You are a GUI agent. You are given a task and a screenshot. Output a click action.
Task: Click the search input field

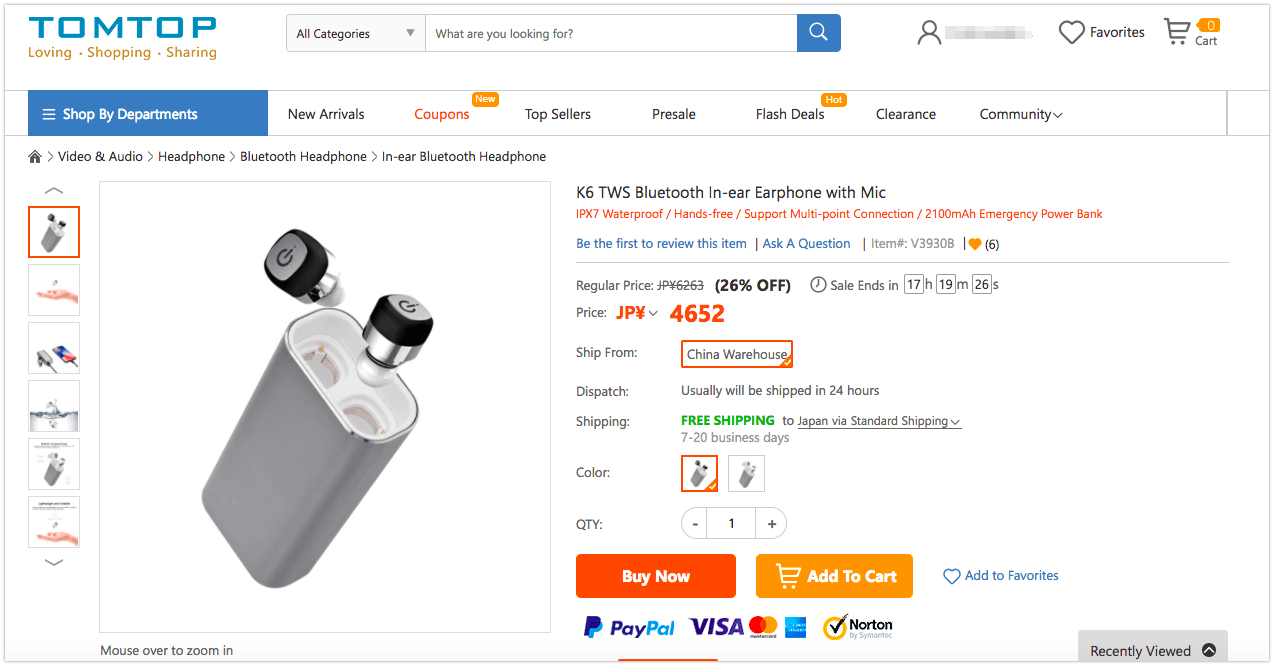tap(610, 33)
